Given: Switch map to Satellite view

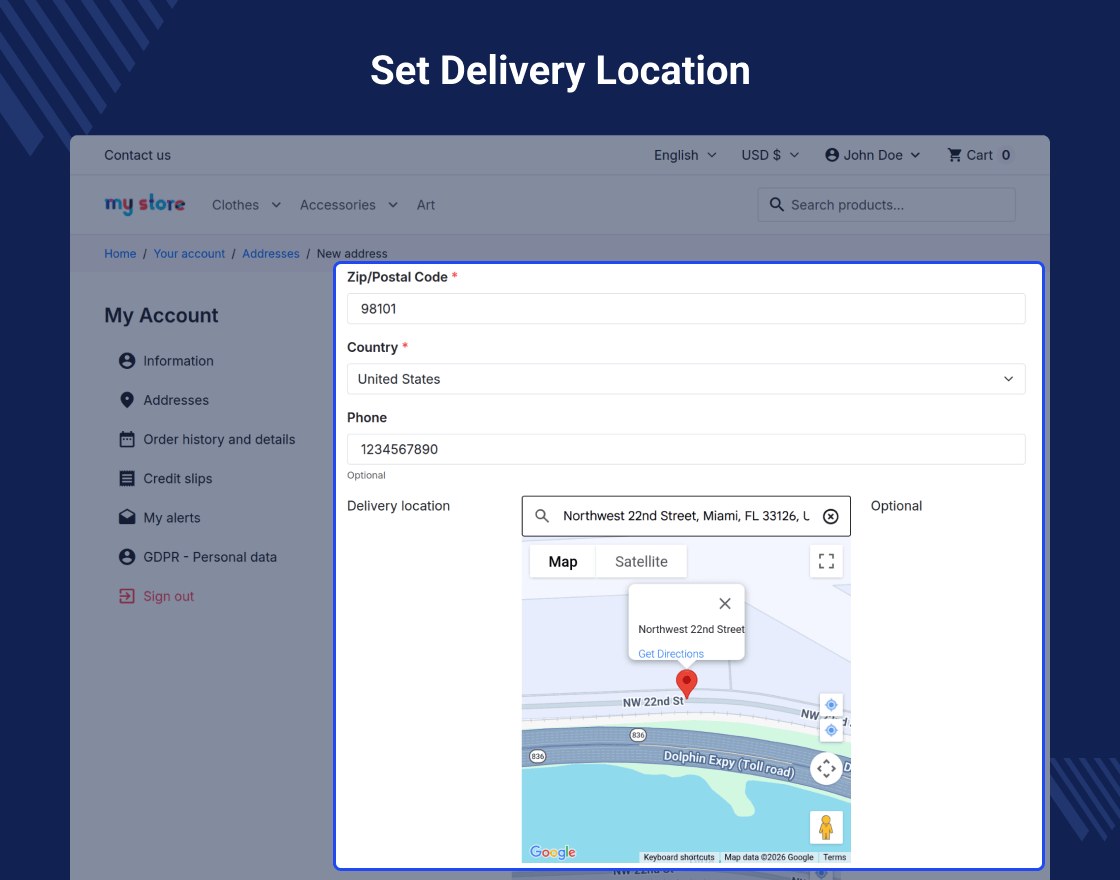Looking at the screenshot, I should (x=641, y=561).
